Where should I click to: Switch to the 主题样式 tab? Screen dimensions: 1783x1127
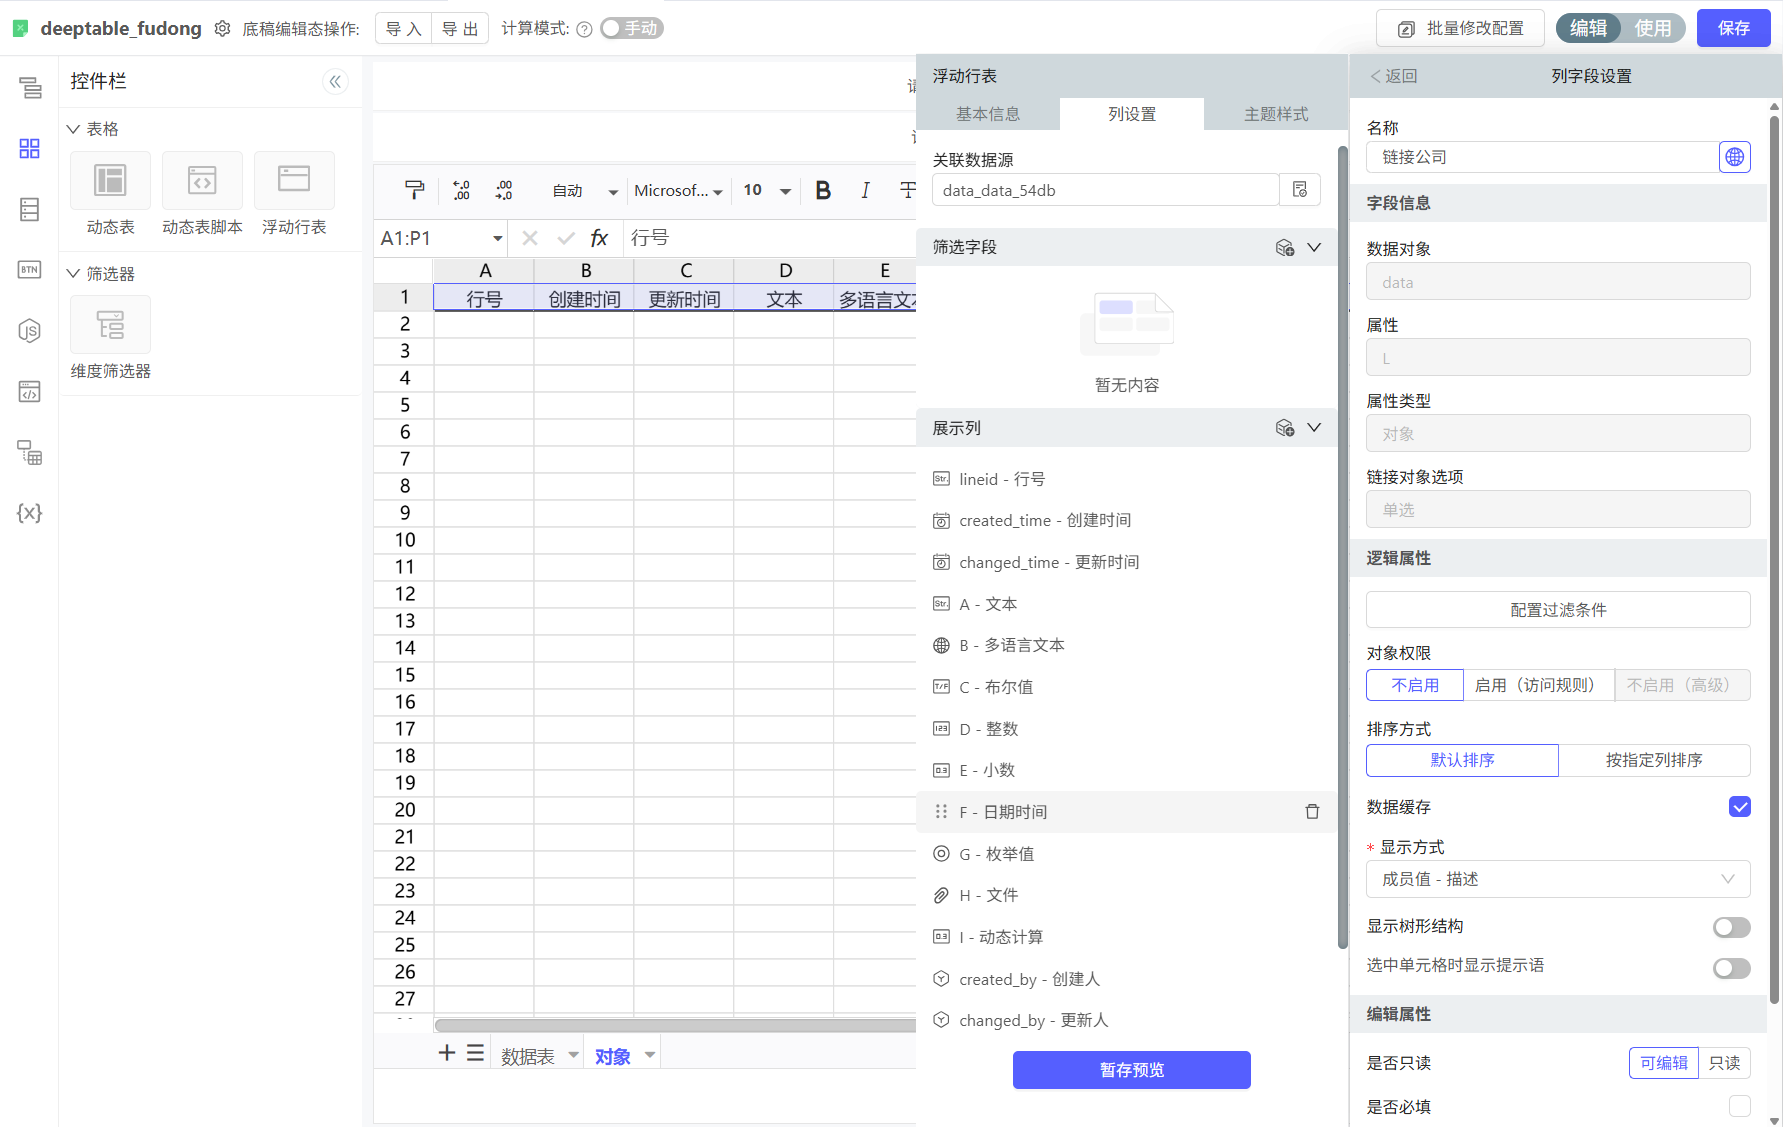(1275, 114)
